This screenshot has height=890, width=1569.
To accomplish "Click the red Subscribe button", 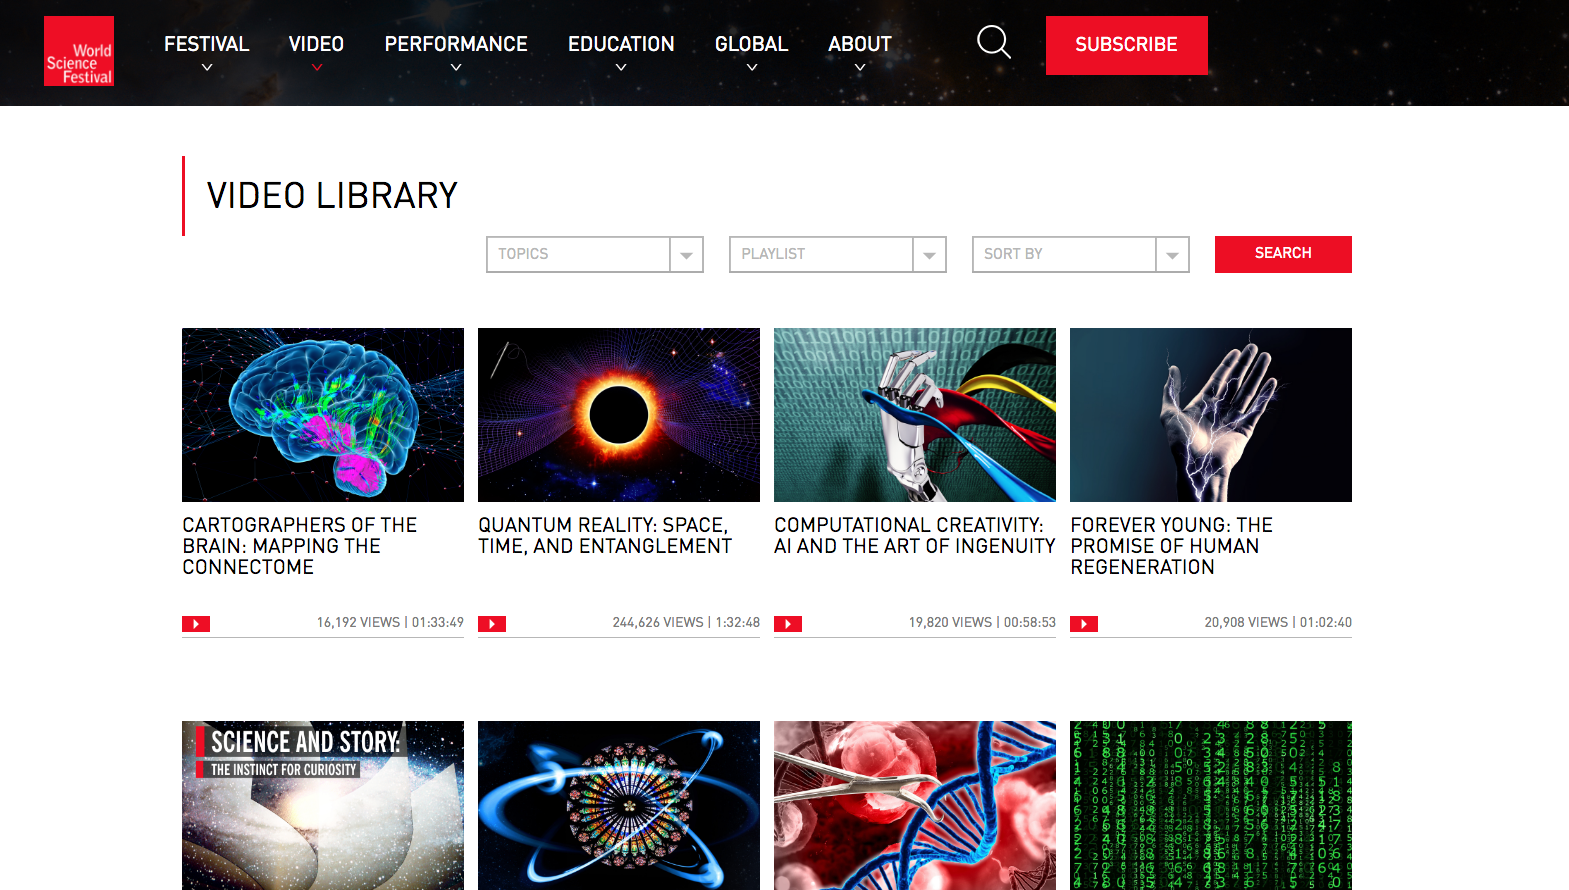I will tap(1127, 45).
